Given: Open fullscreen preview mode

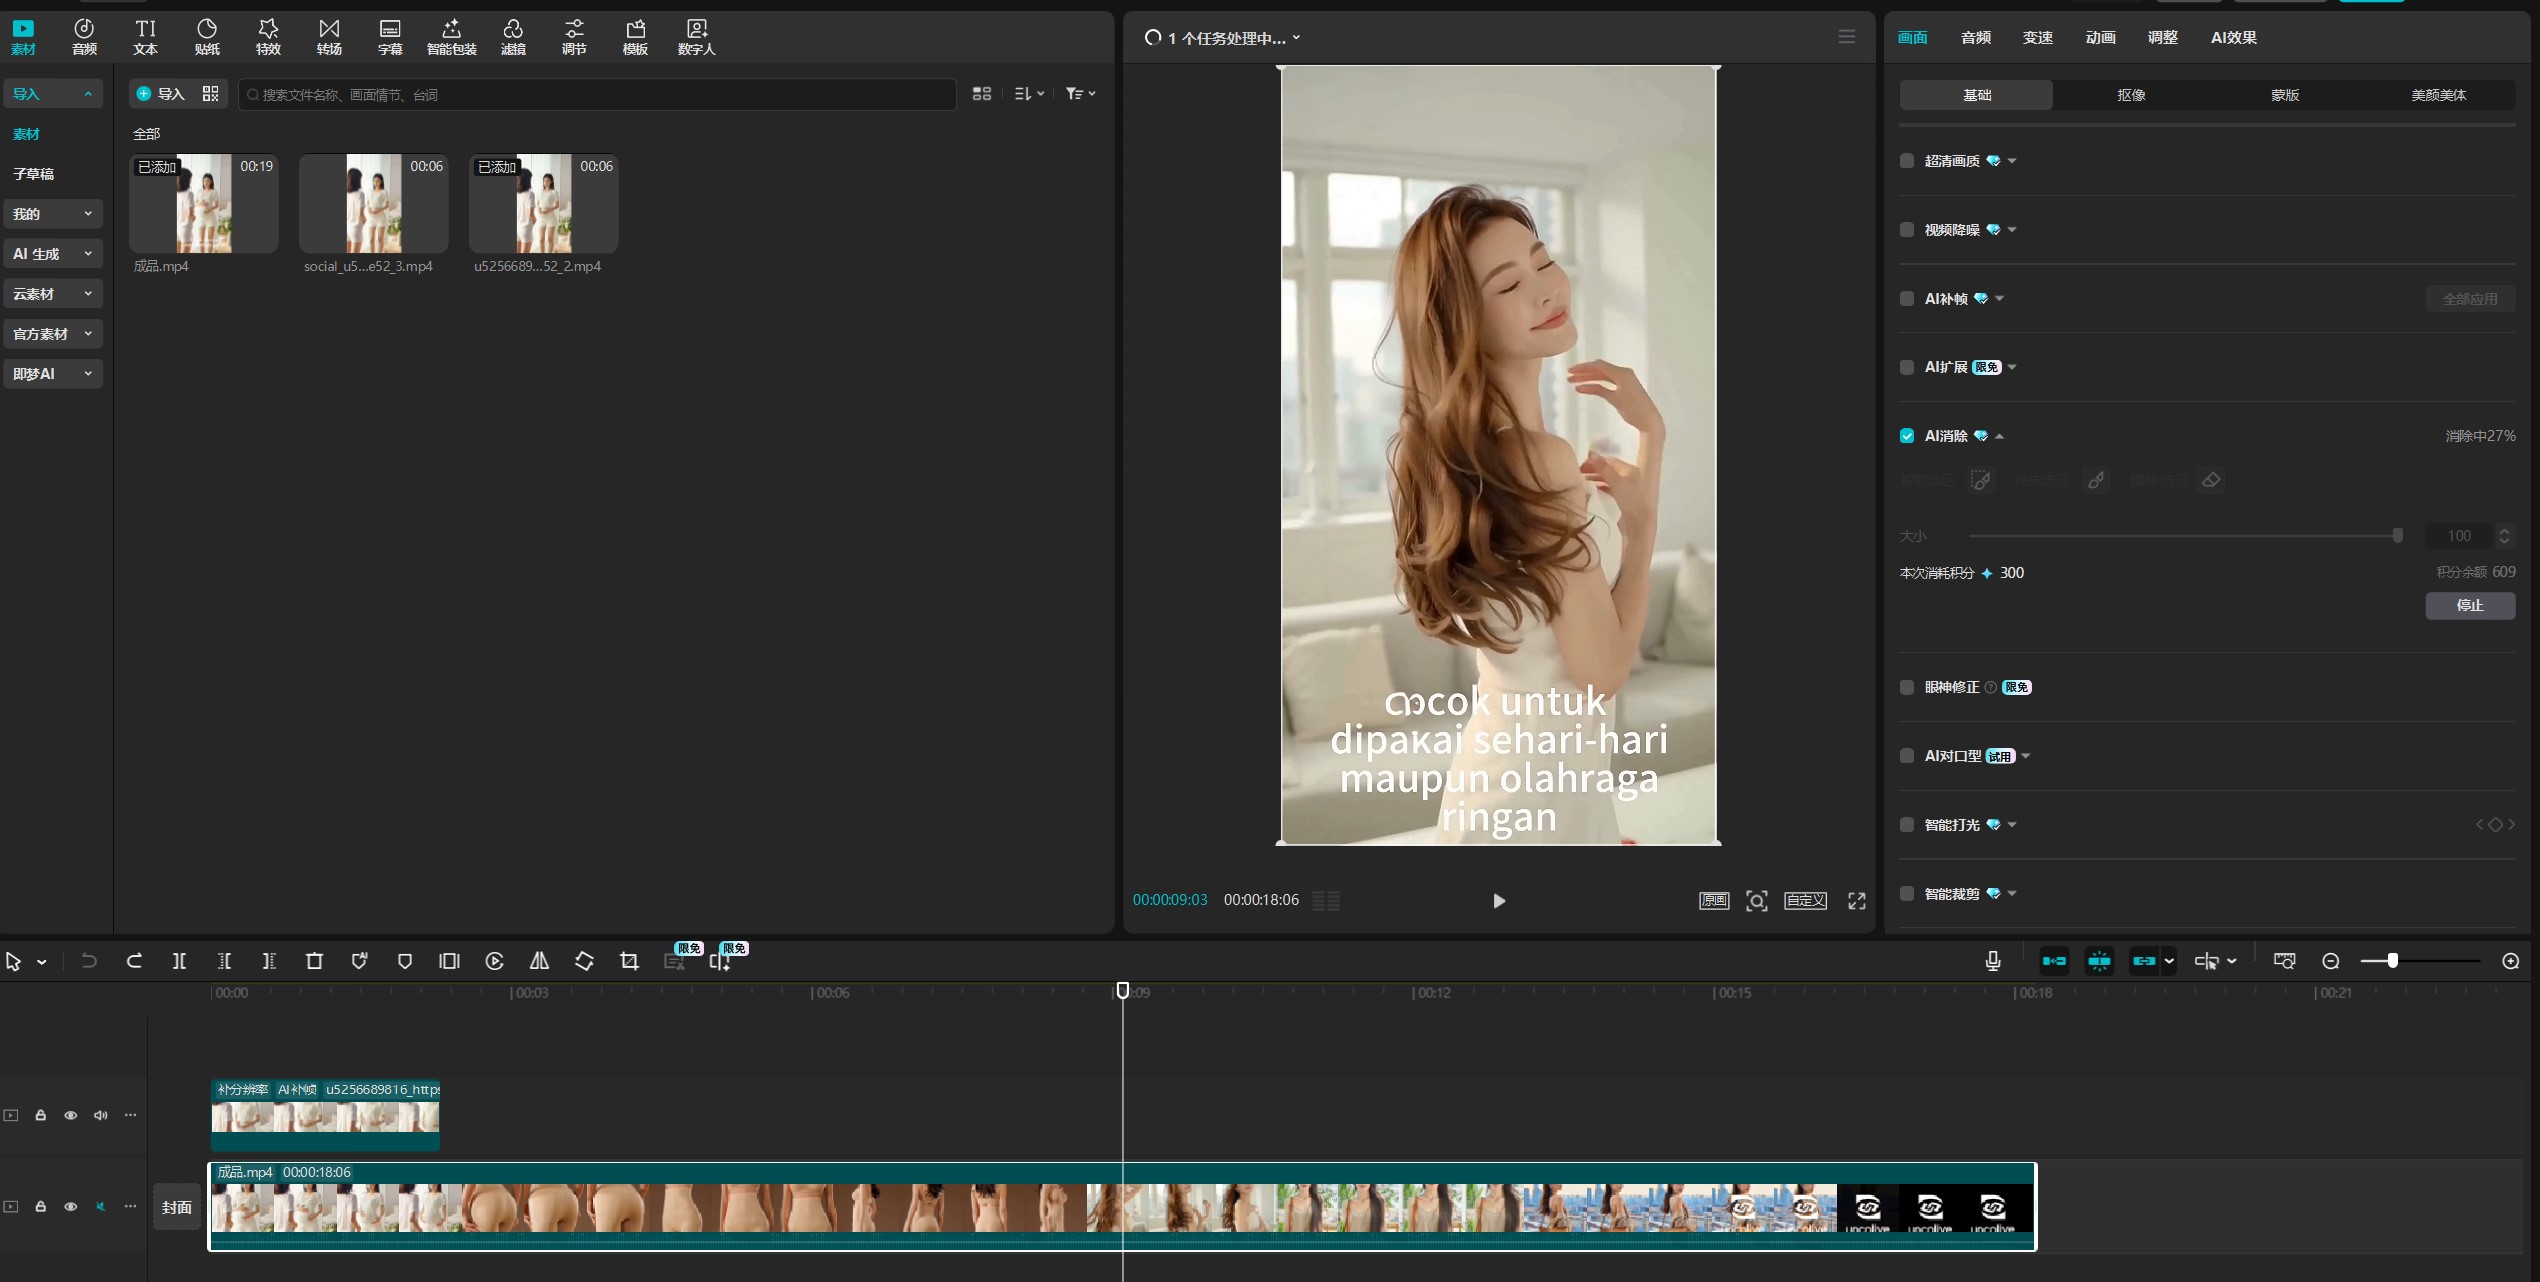Looking at the screenshot, I should tap(1857, 901).
